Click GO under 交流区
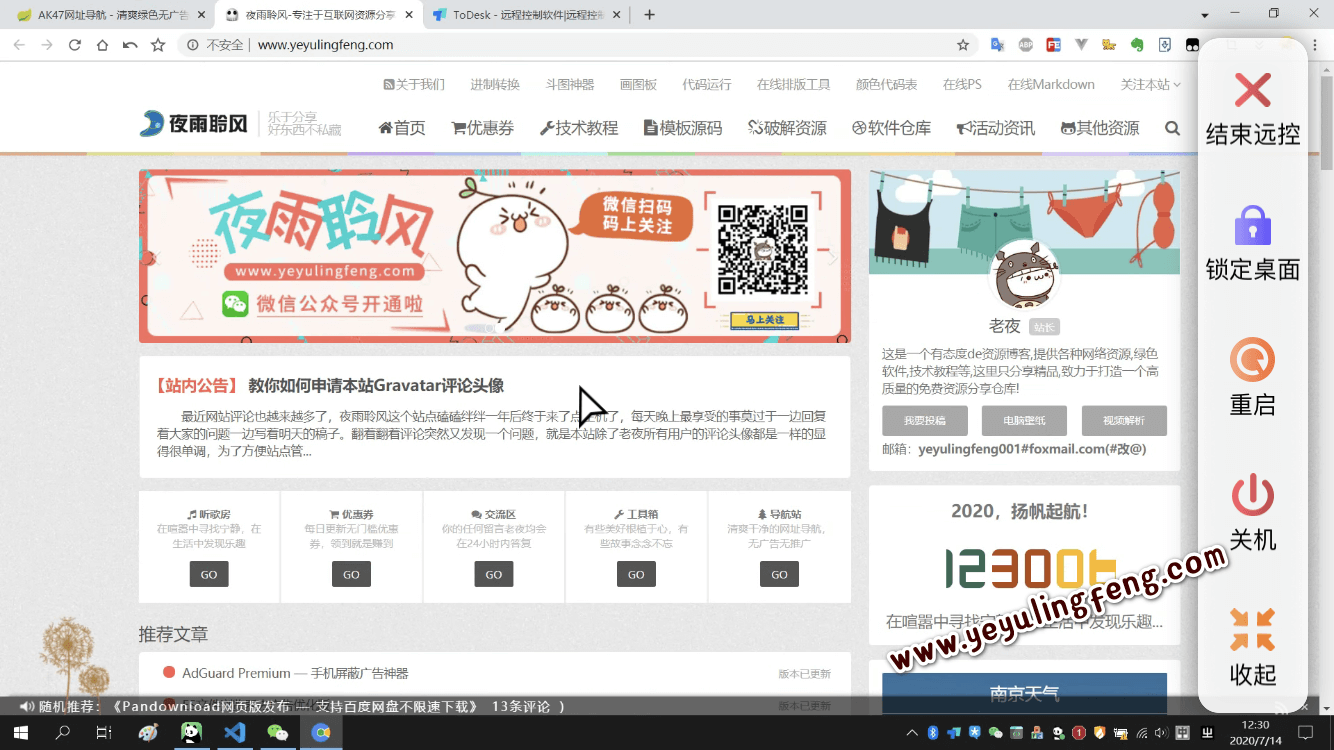 (494, 574)
